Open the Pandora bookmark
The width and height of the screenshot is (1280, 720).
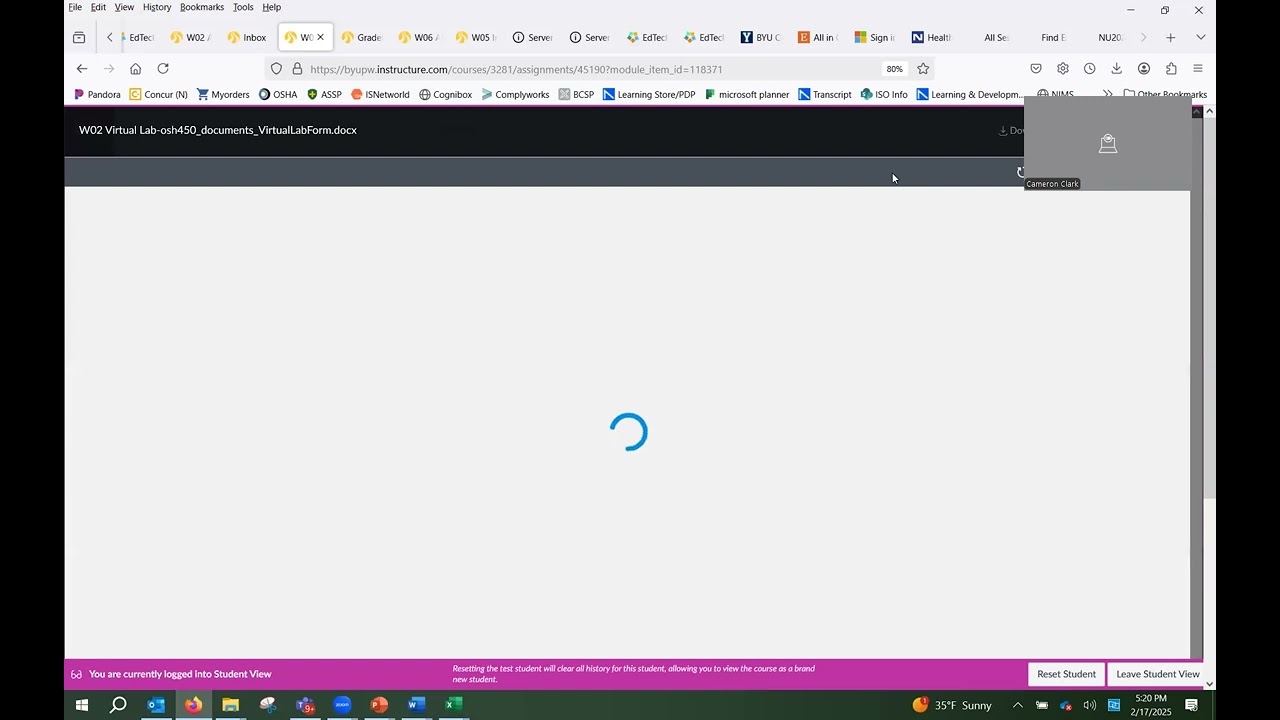97,95
